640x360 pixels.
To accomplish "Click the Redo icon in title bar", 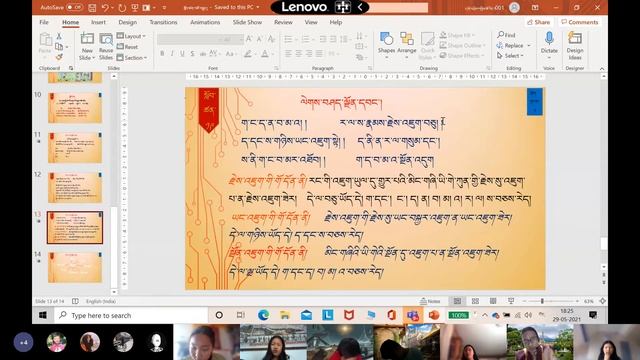I will click(x=122, y=7).
